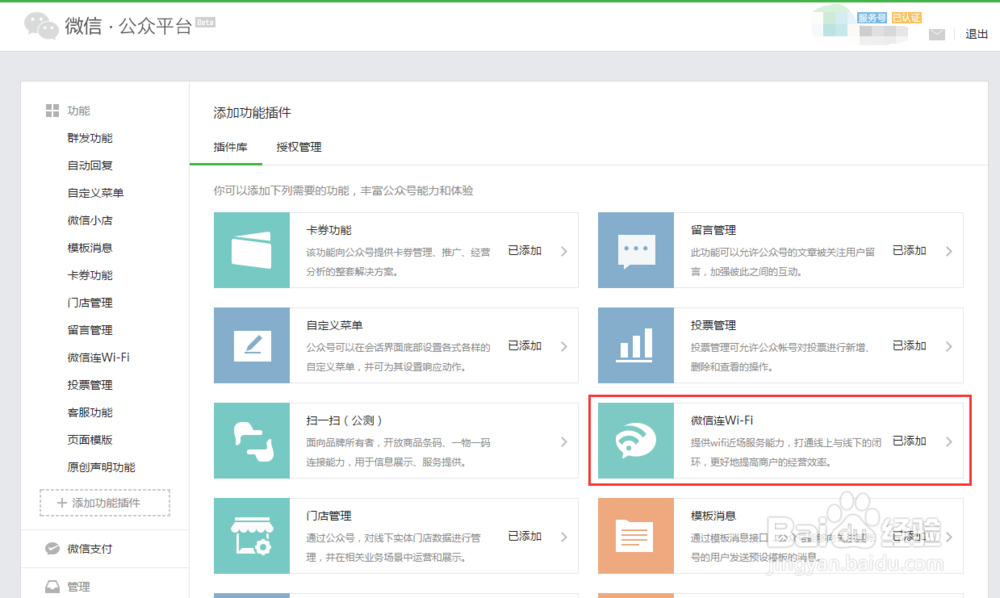Click the 功能 grid icon in the sidebar
Screen dimensions: 1000x598
[x=52, y=111]
